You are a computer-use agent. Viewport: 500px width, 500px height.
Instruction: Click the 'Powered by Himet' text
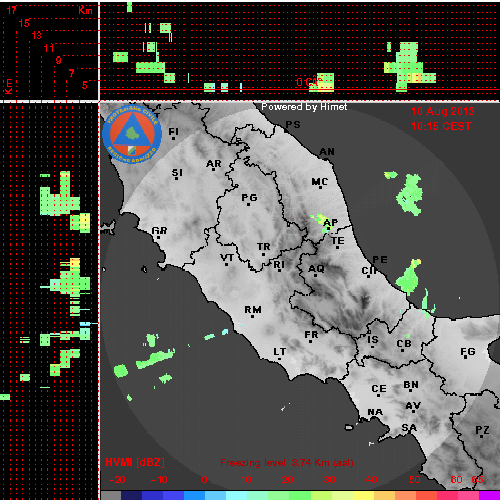click(304, 107)
